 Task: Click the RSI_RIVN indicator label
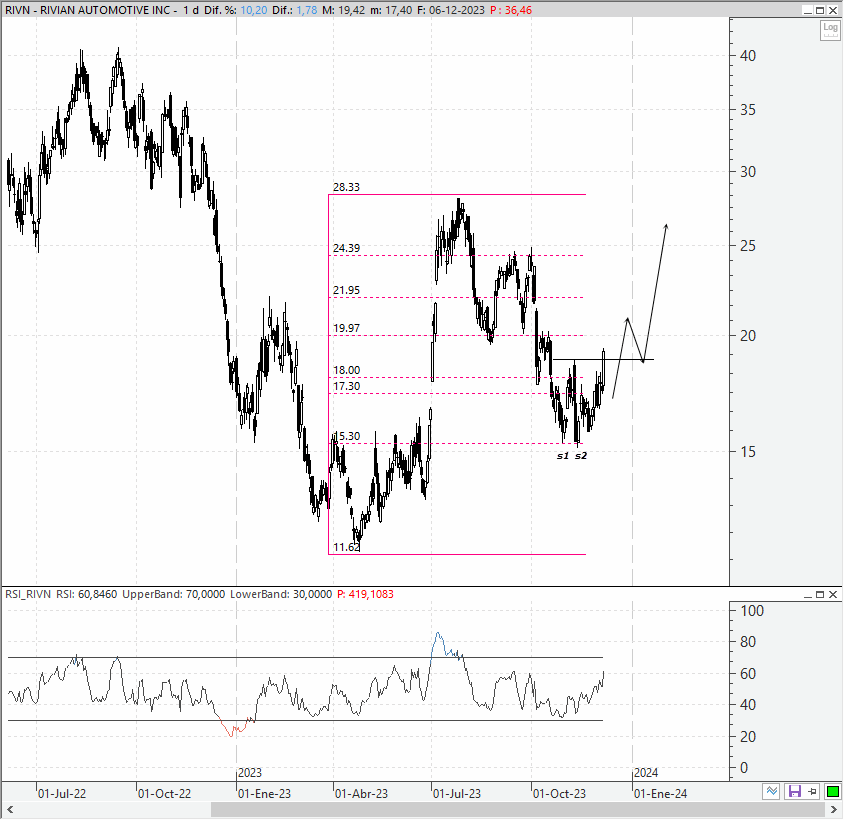[x=27, y=594]
